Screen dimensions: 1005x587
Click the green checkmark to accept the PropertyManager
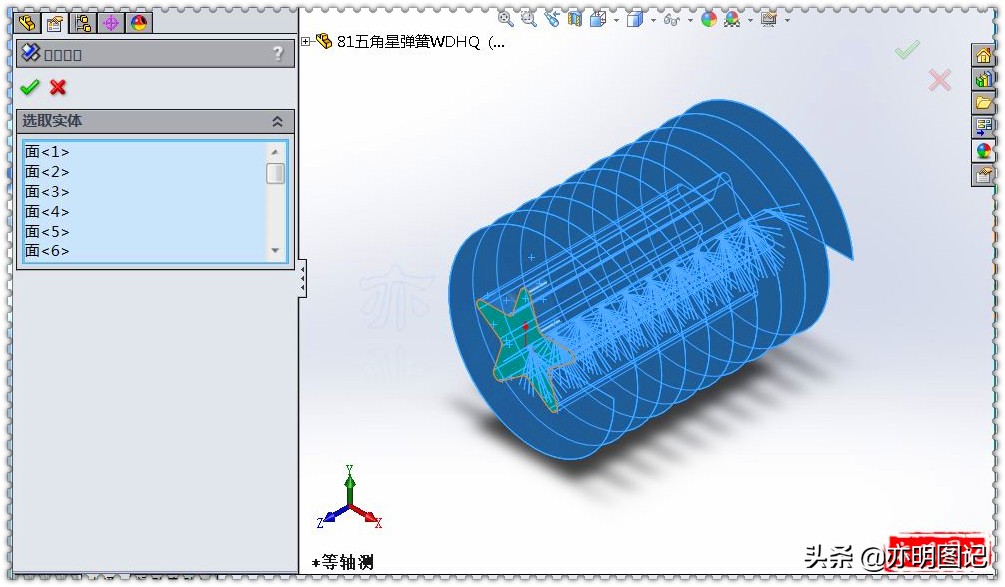tap(28, 86)
